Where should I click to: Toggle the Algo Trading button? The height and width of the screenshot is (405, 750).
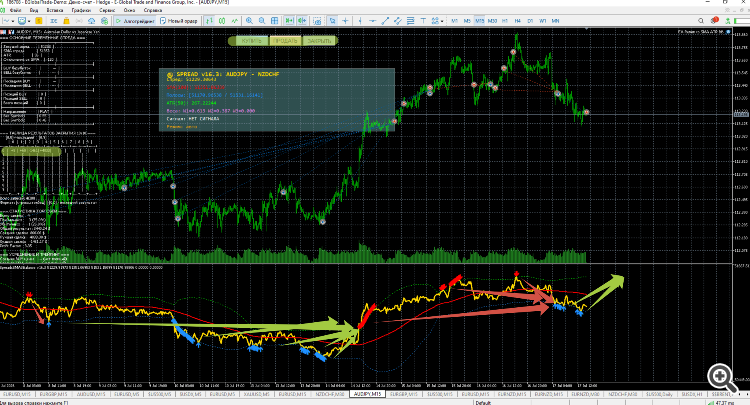coord(135,21)
